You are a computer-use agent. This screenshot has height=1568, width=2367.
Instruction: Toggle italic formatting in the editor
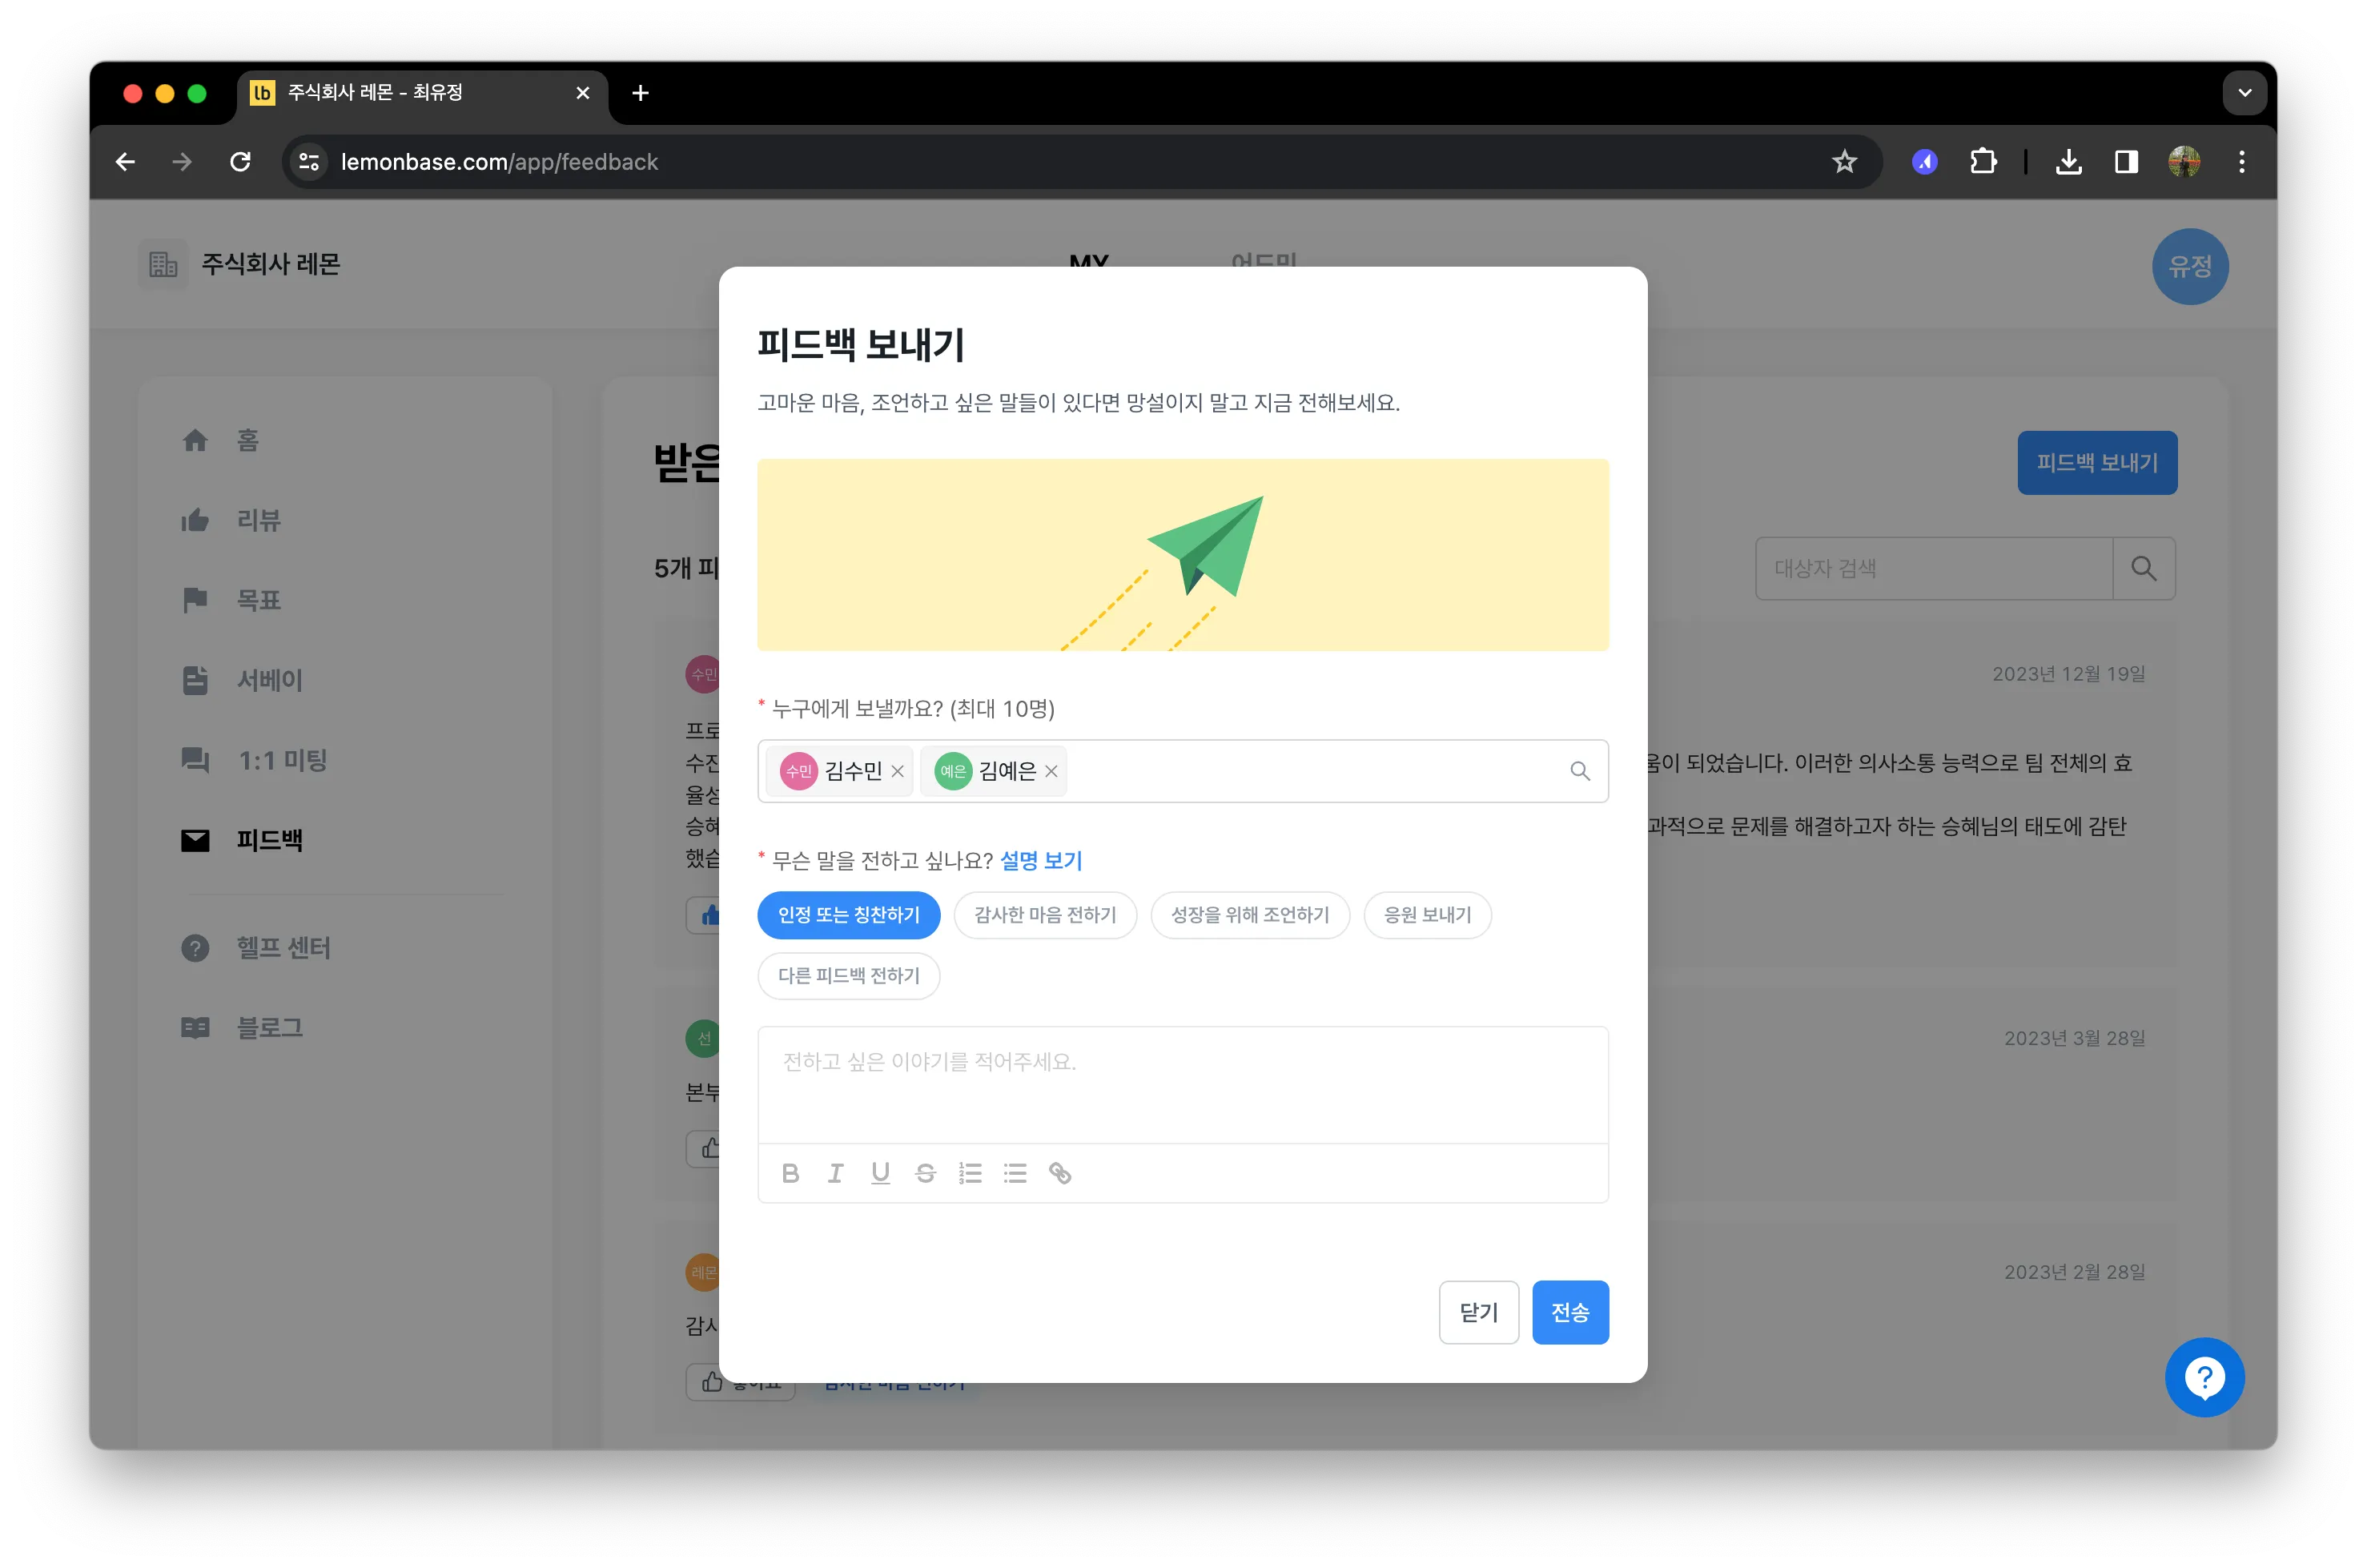coord(835,1173)
